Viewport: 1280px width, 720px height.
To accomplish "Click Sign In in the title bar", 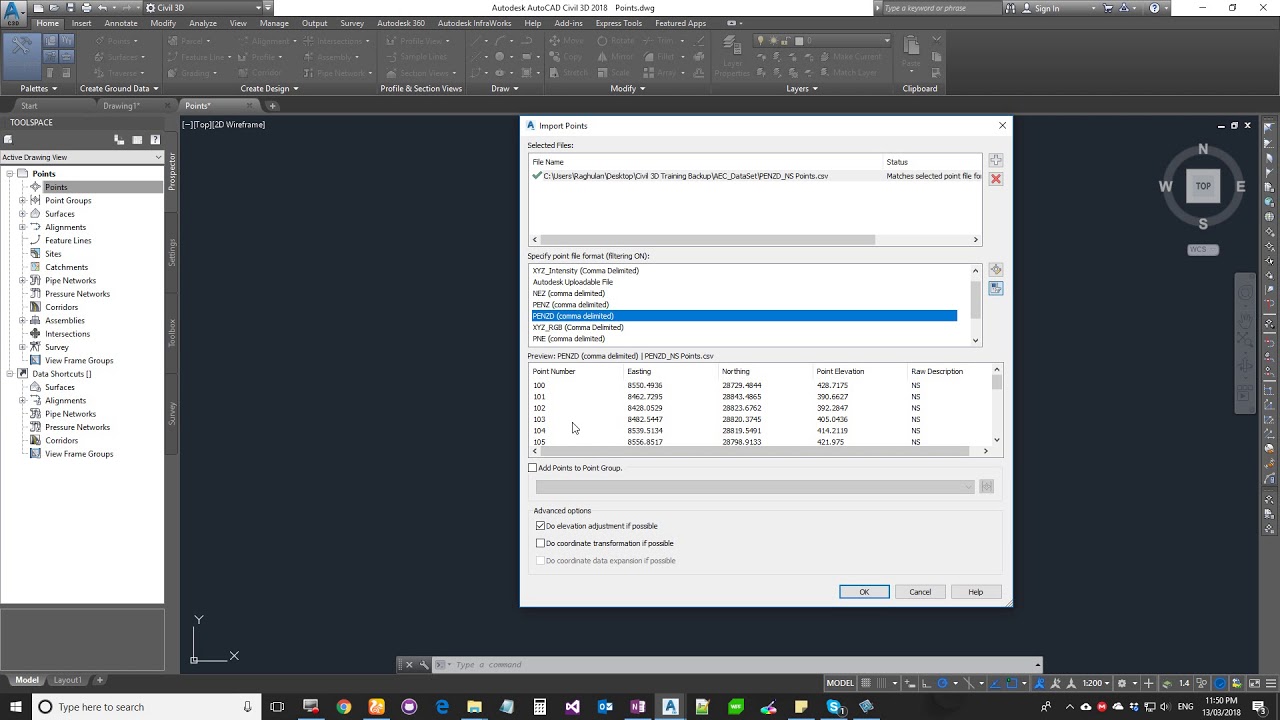I will click(x=1047, y=8).
